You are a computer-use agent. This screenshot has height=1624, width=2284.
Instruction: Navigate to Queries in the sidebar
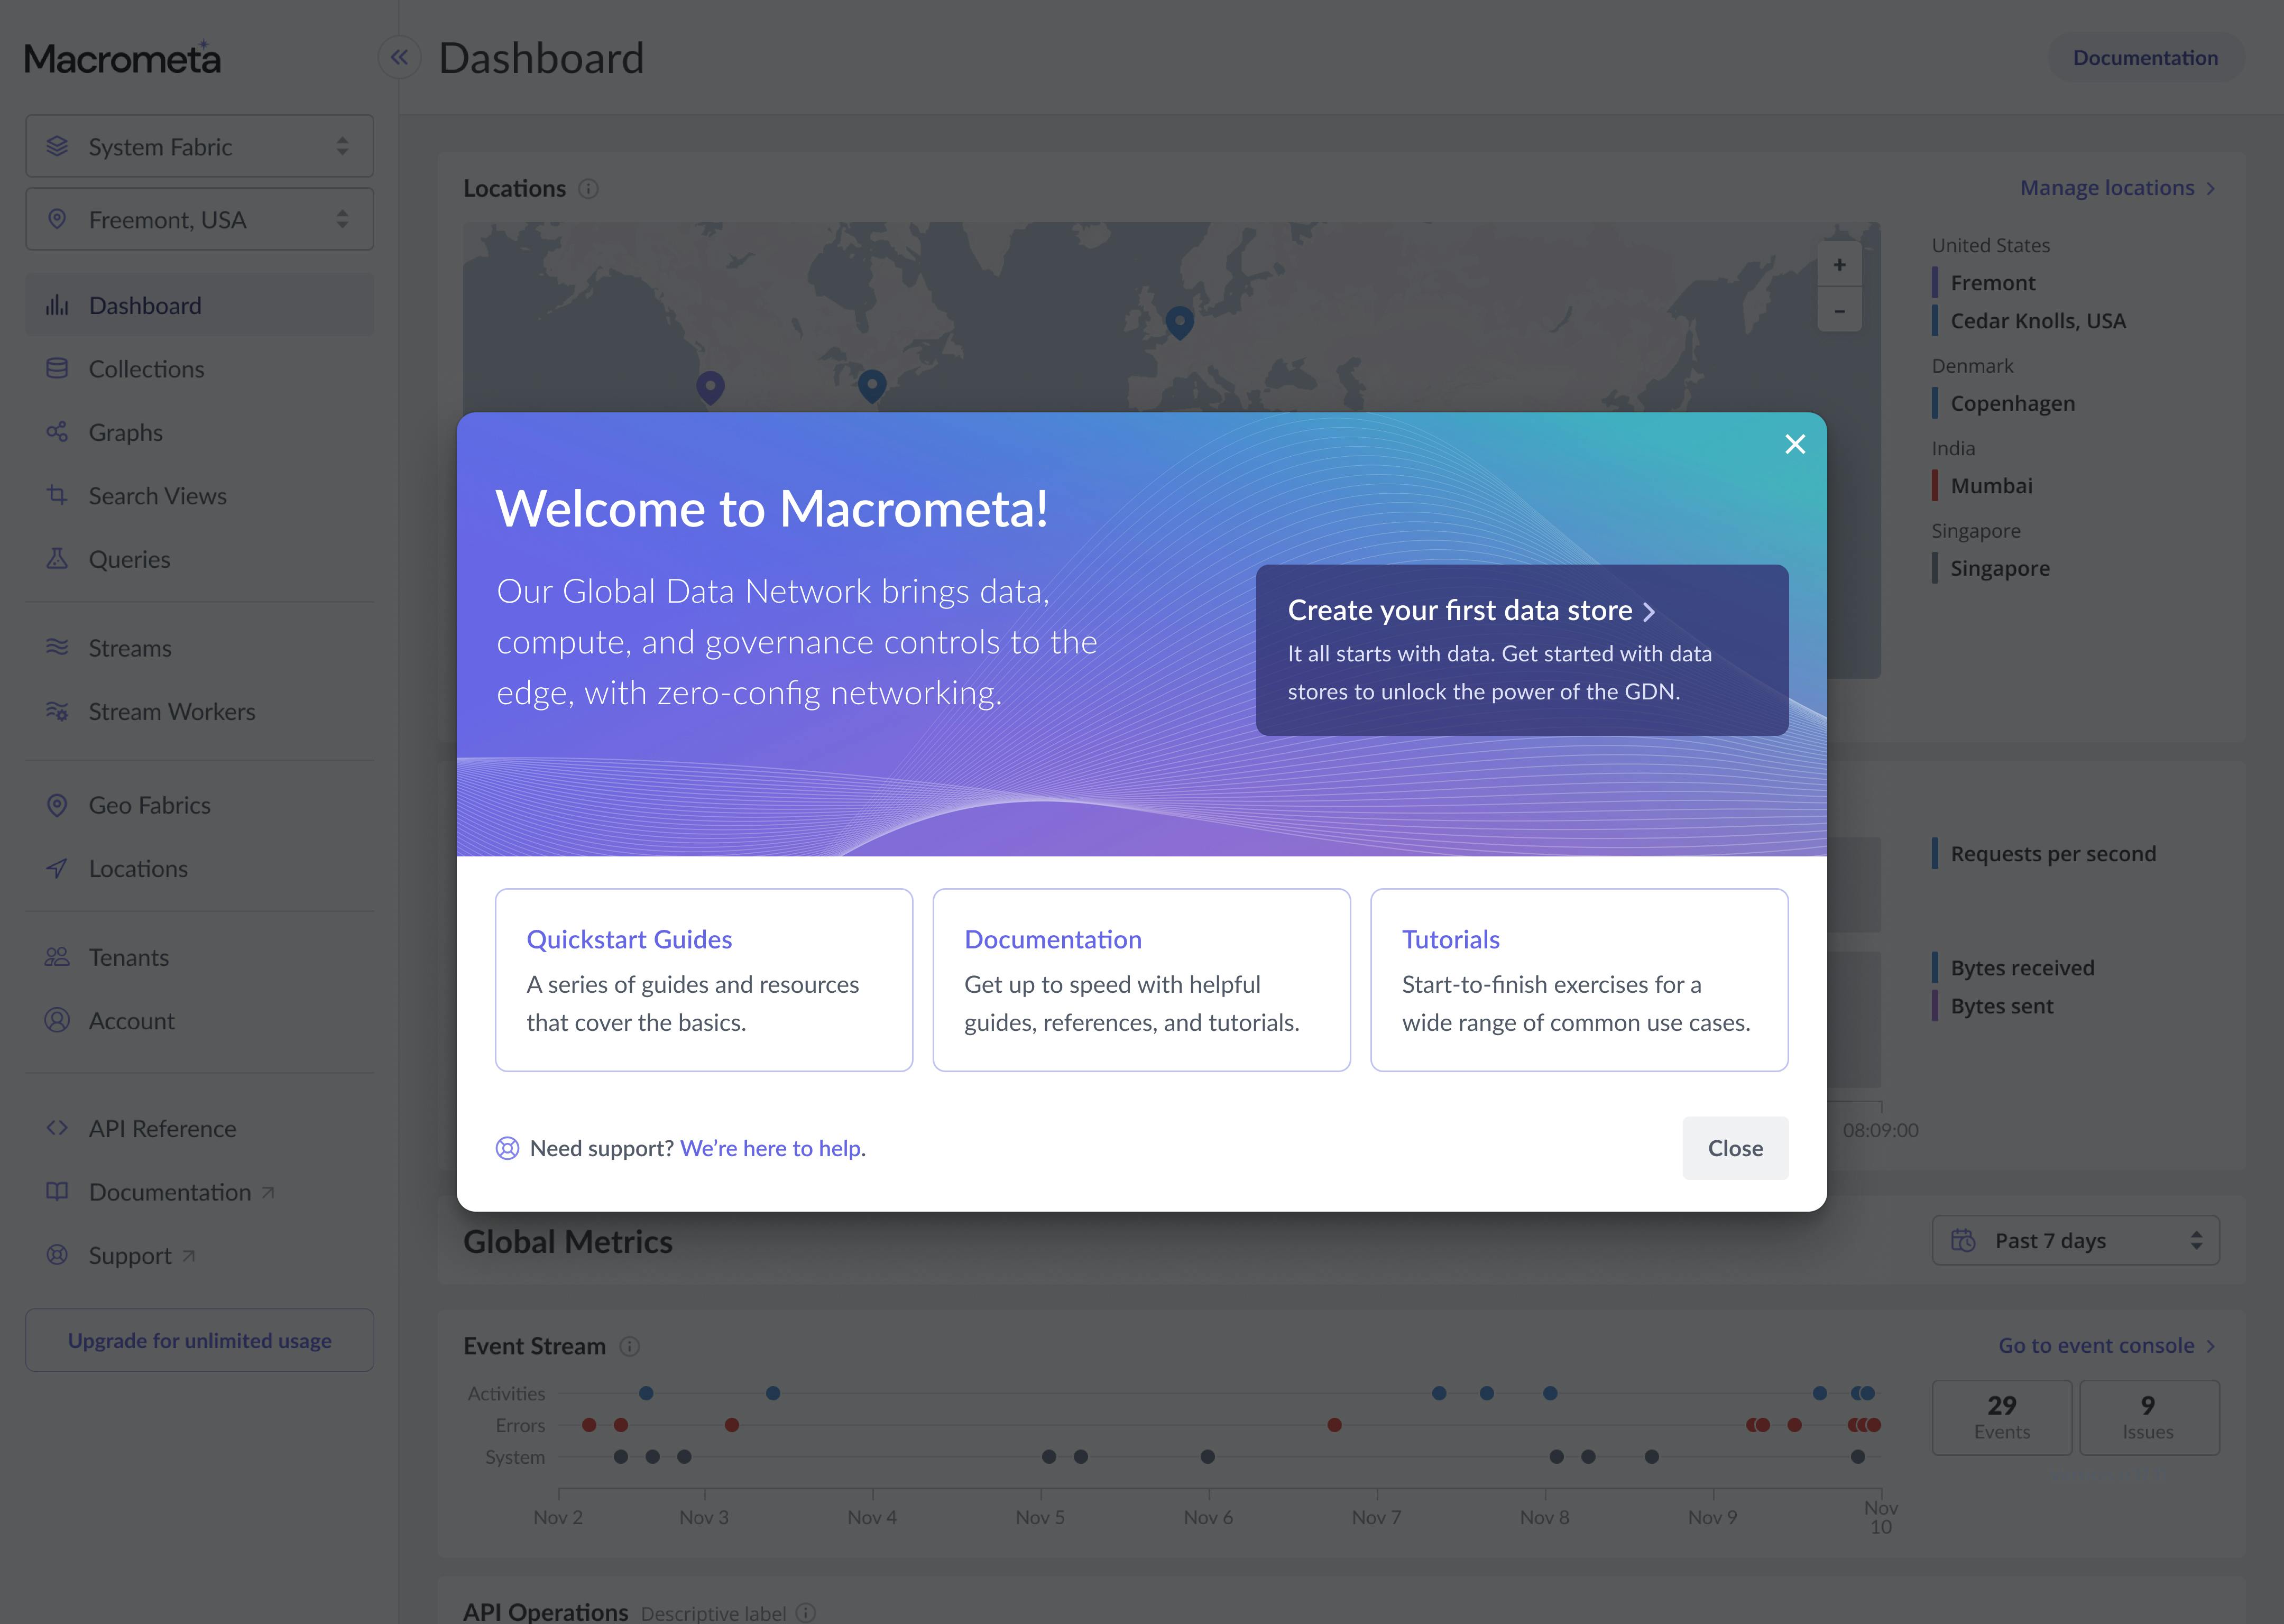pyautogui.click(x=200, y=559)
